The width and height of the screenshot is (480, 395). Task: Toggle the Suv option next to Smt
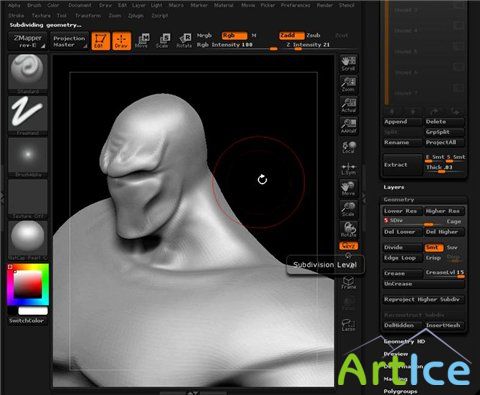[452, 248]
